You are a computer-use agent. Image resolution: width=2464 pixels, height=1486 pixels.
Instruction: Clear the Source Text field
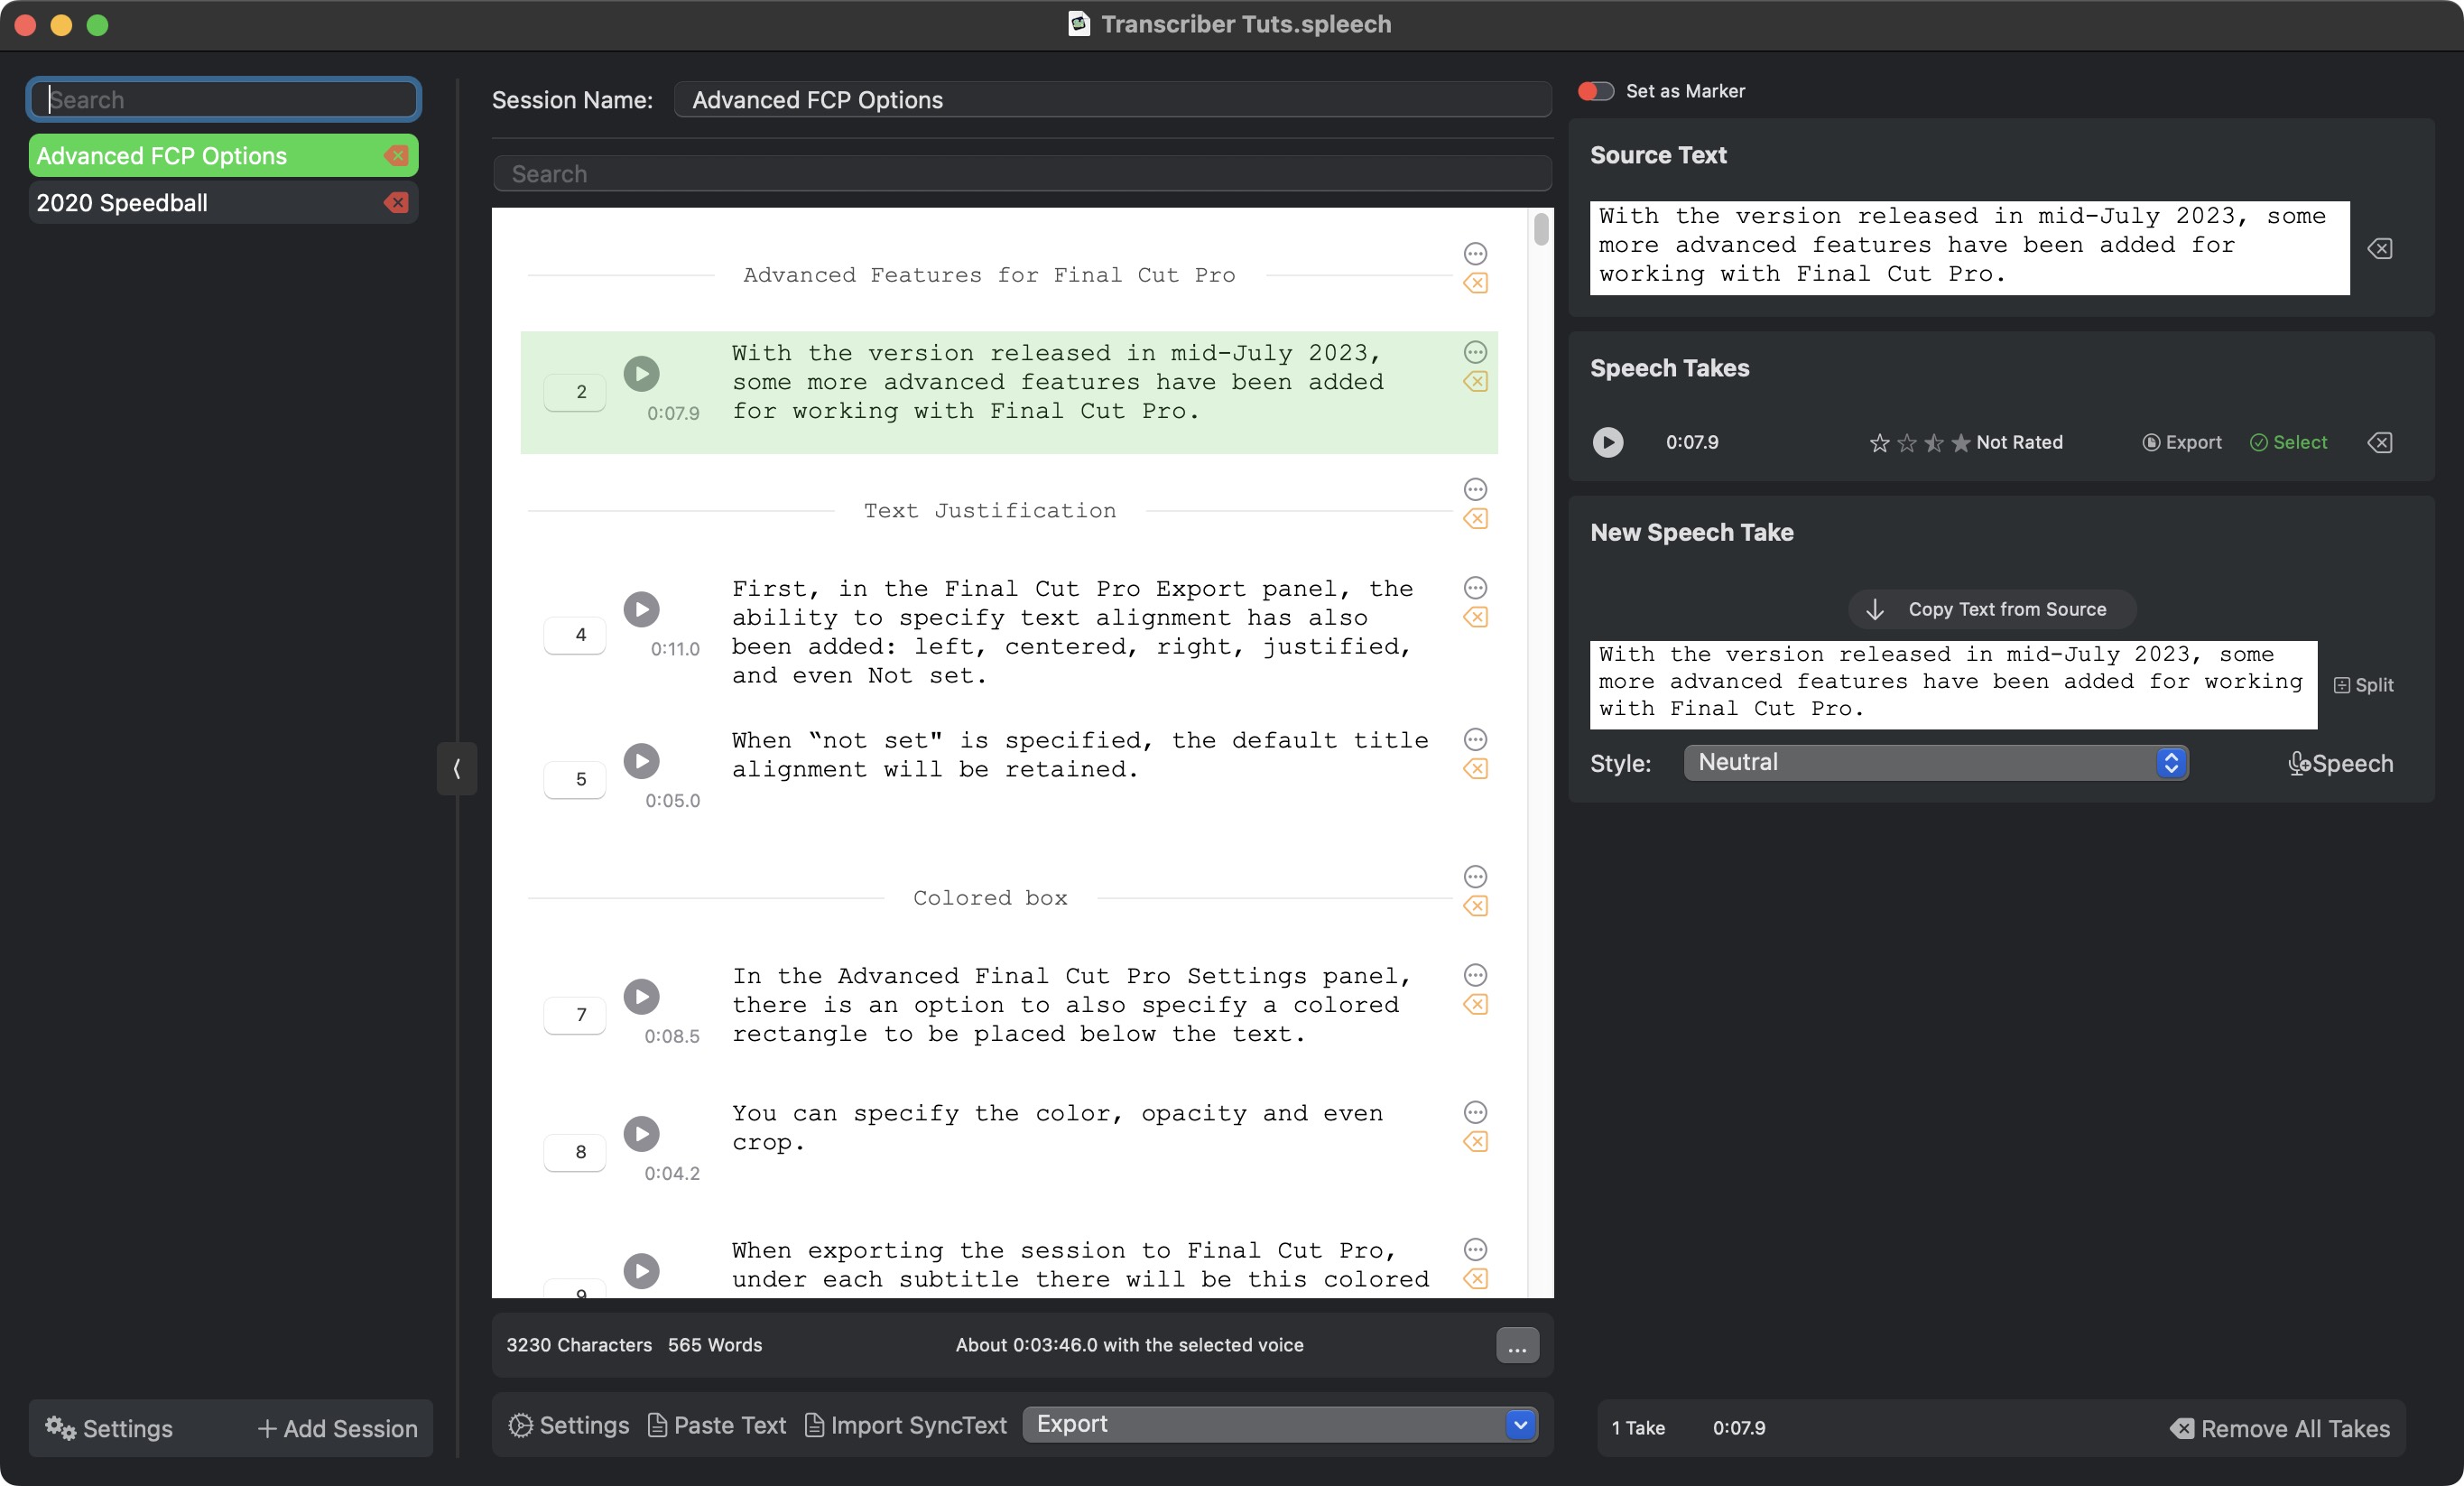pyautogui.click(x=2379, y=249)
